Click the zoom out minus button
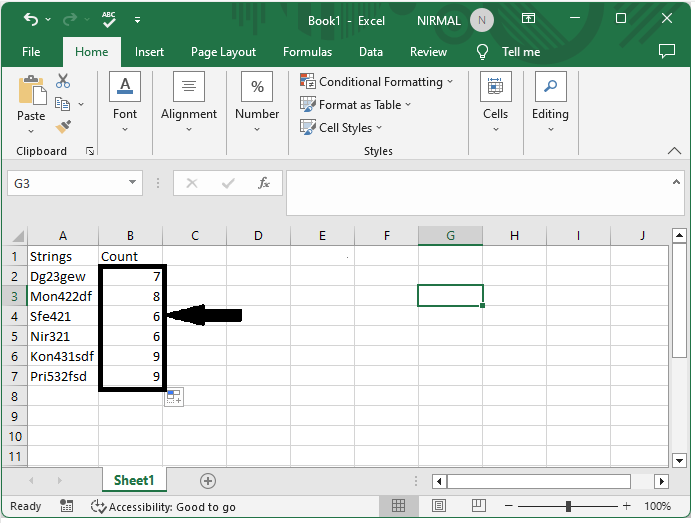 click(508, 506)
